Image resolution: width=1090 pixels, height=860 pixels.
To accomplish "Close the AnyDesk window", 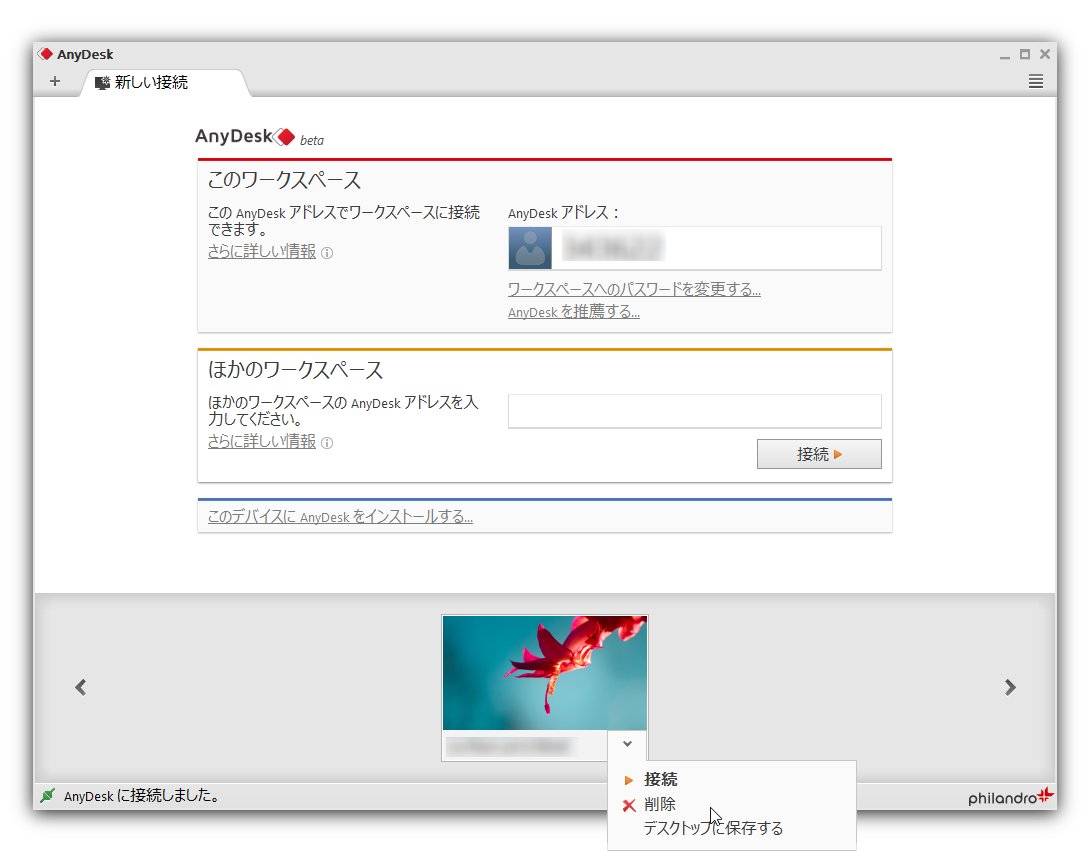I will click(1045, 54).
